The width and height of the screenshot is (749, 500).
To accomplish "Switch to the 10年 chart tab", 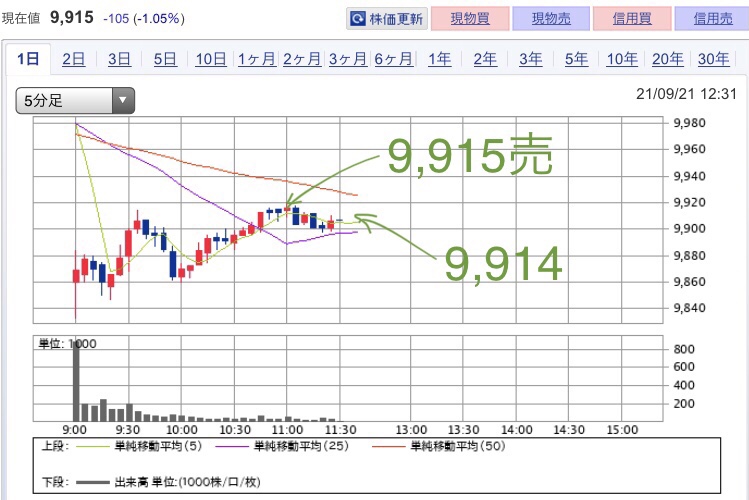I will pyautogui.click(x=622, y=59).
